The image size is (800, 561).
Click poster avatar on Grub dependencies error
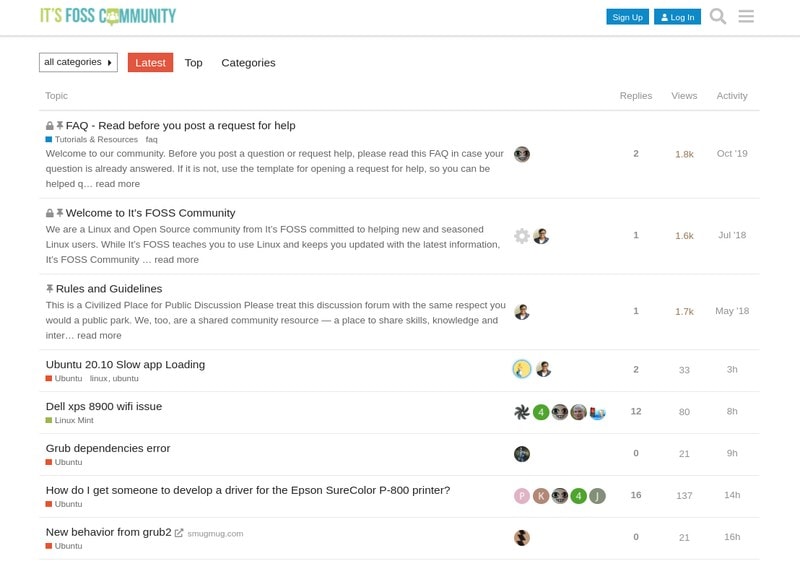tap(522, 454)
